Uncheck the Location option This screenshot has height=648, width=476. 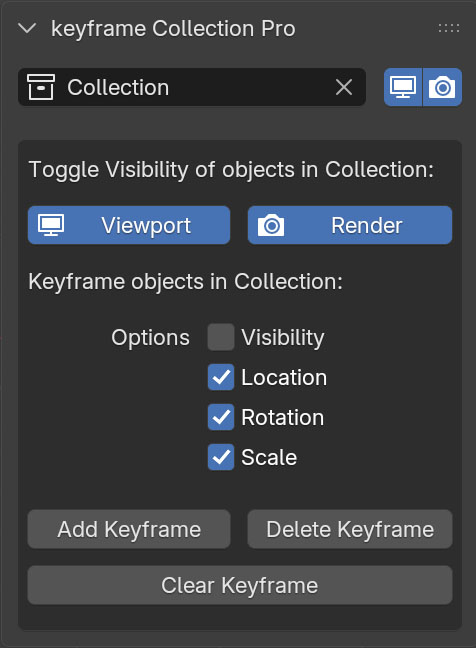point(221,377)
